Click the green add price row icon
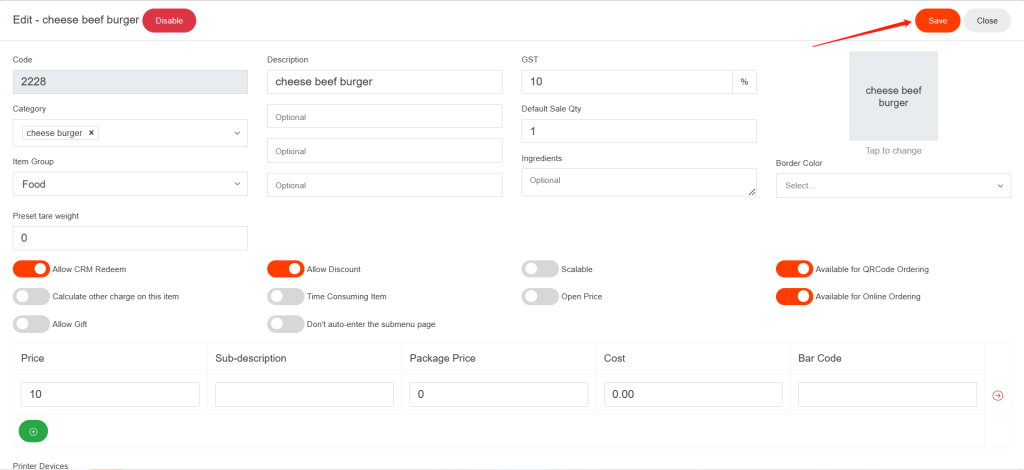 [x=33, y=431]
